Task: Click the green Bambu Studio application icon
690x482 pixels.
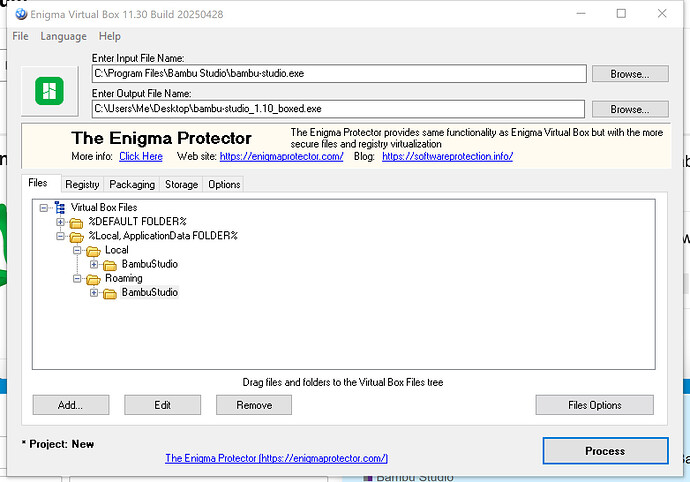Action: coord(49,91)
